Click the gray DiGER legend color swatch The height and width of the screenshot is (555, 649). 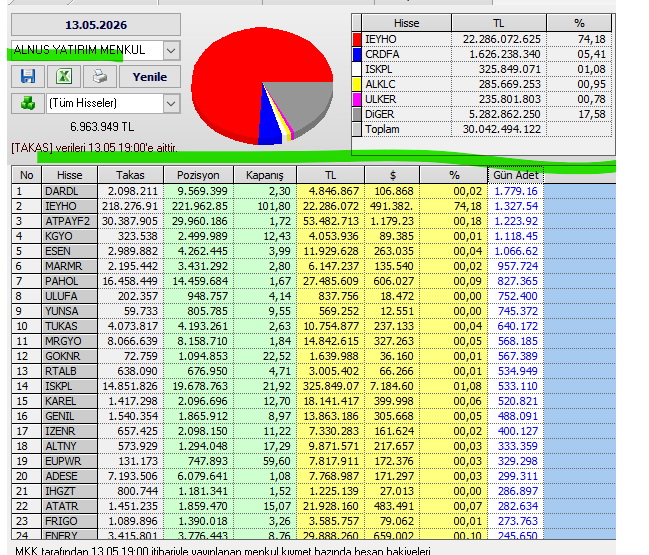click(357, 114)
